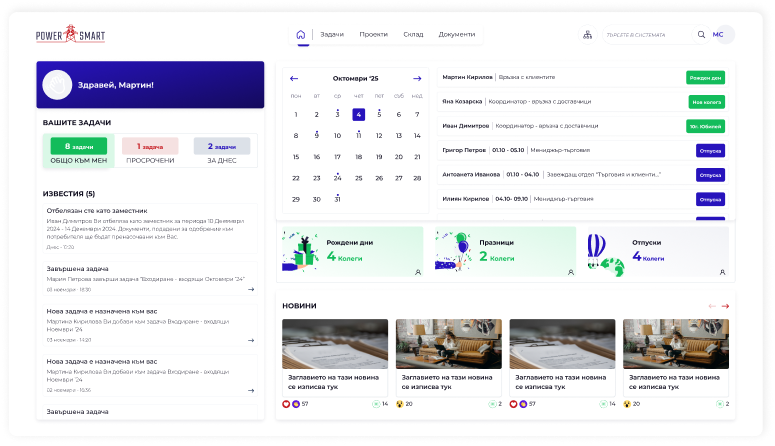Open notice Отбелязан сте като заместник

pyautogui.click(x=150, y=228)
